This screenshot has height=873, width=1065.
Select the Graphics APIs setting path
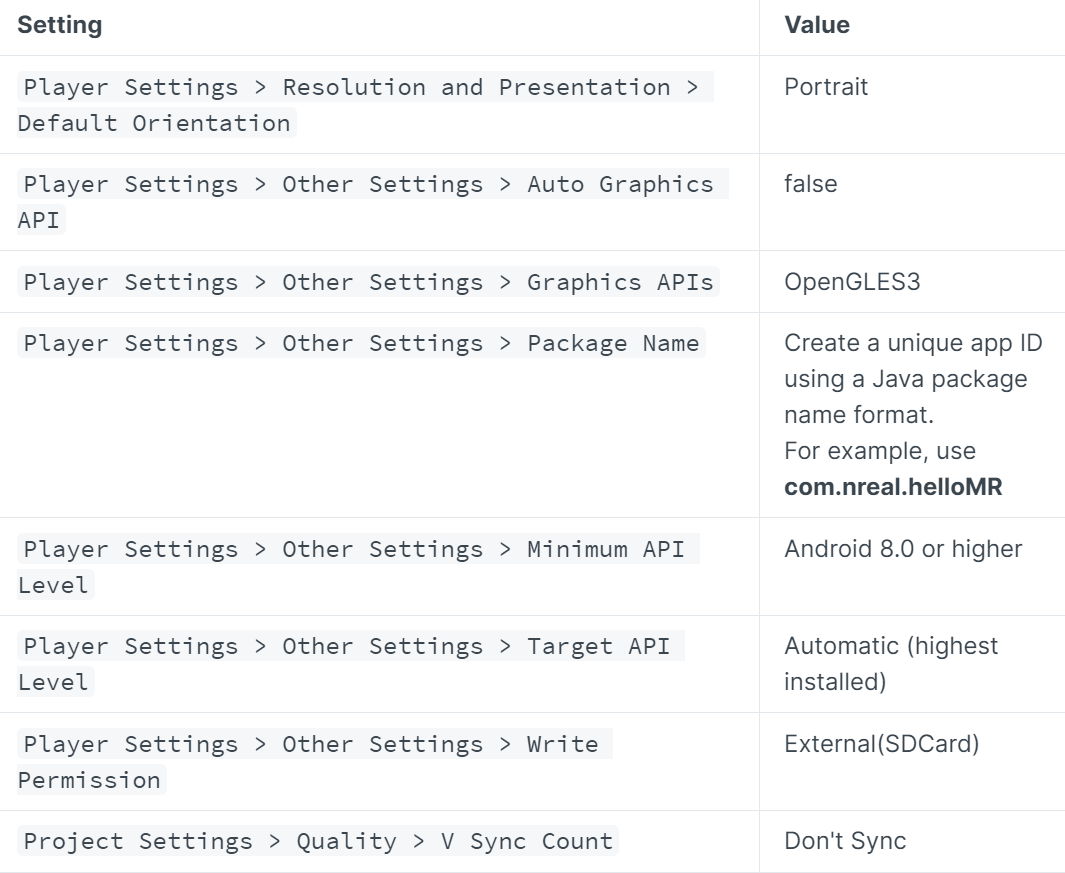369,282
